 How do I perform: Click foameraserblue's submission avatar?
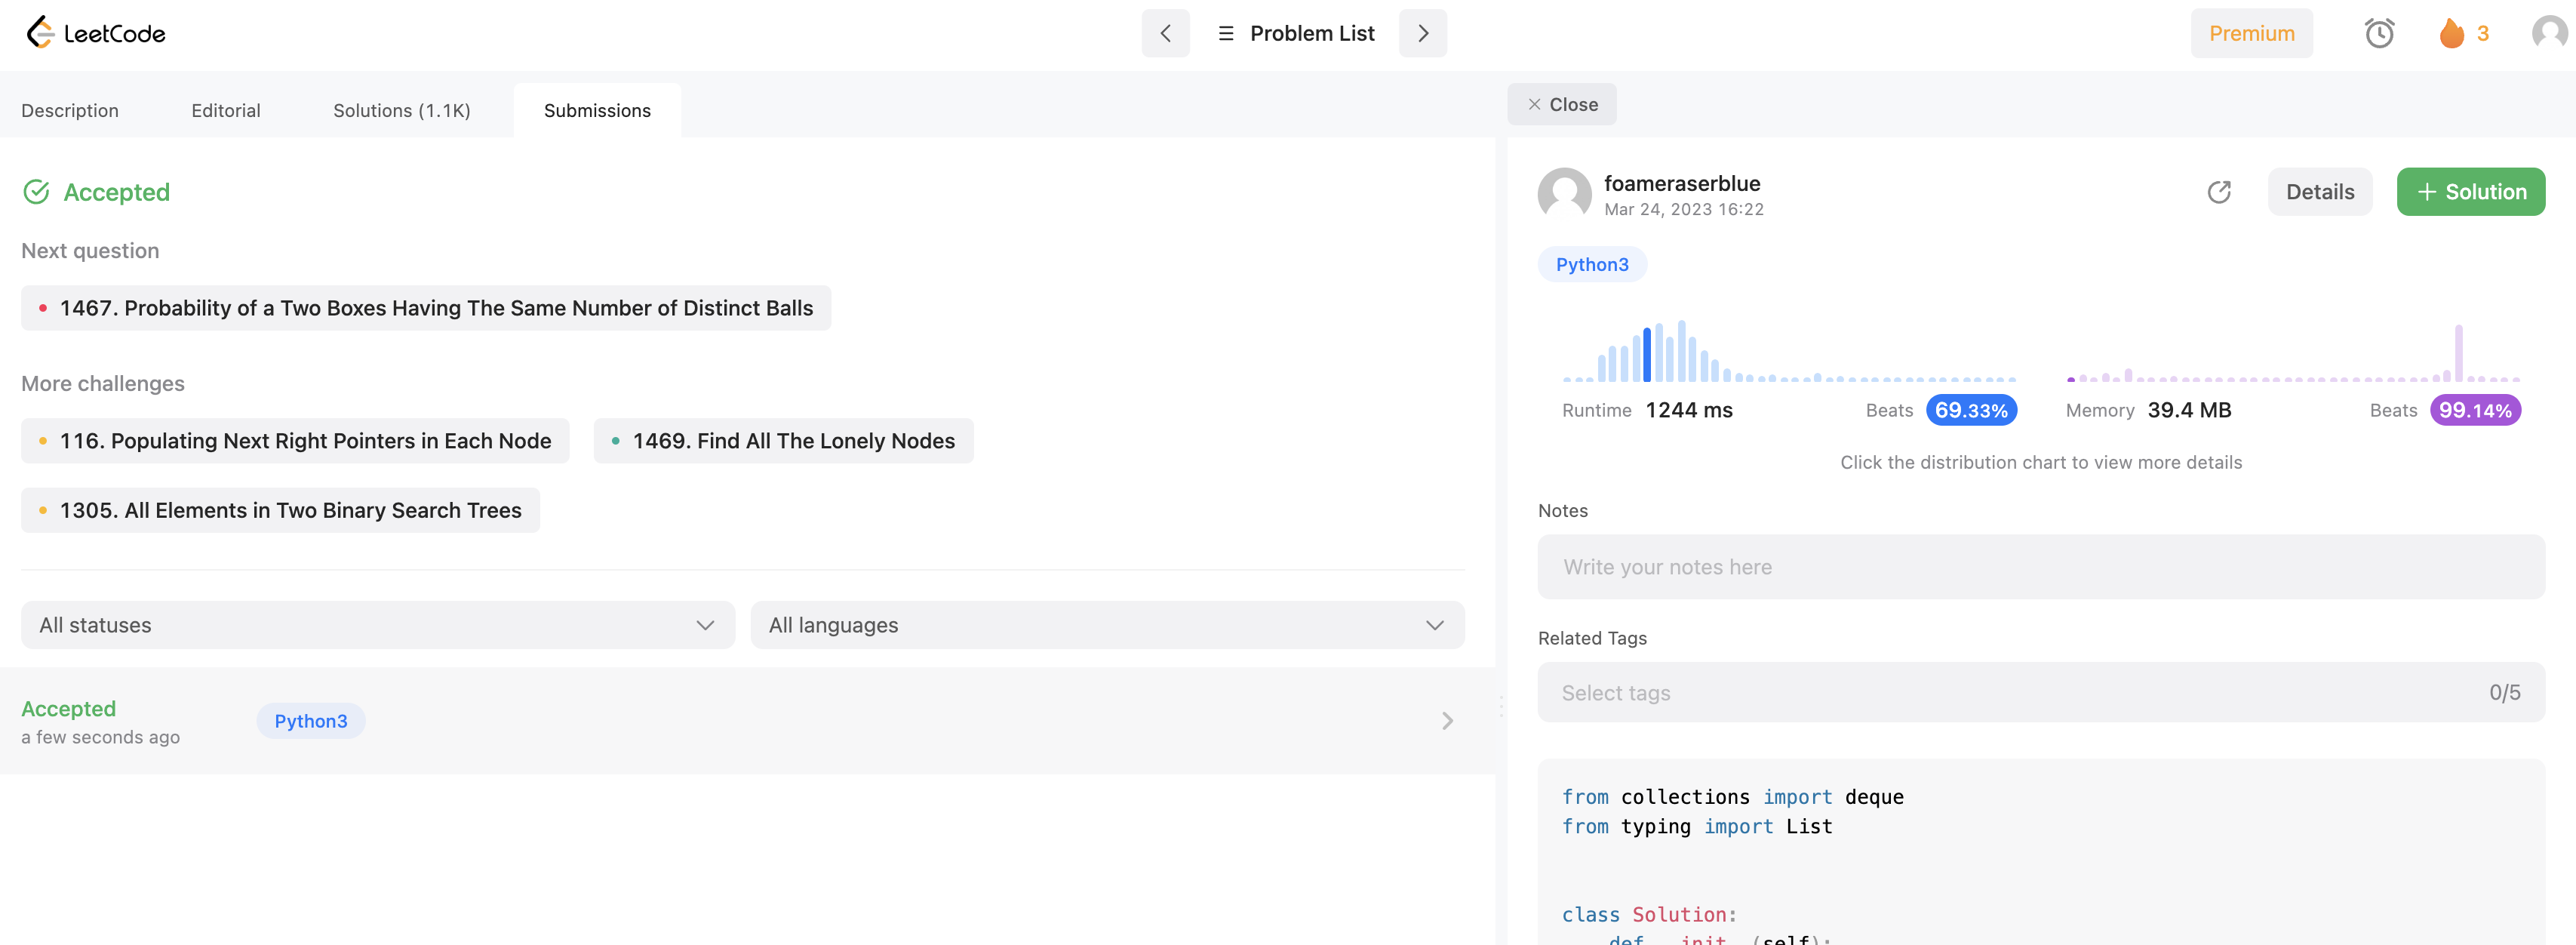tap(1564, 193)
